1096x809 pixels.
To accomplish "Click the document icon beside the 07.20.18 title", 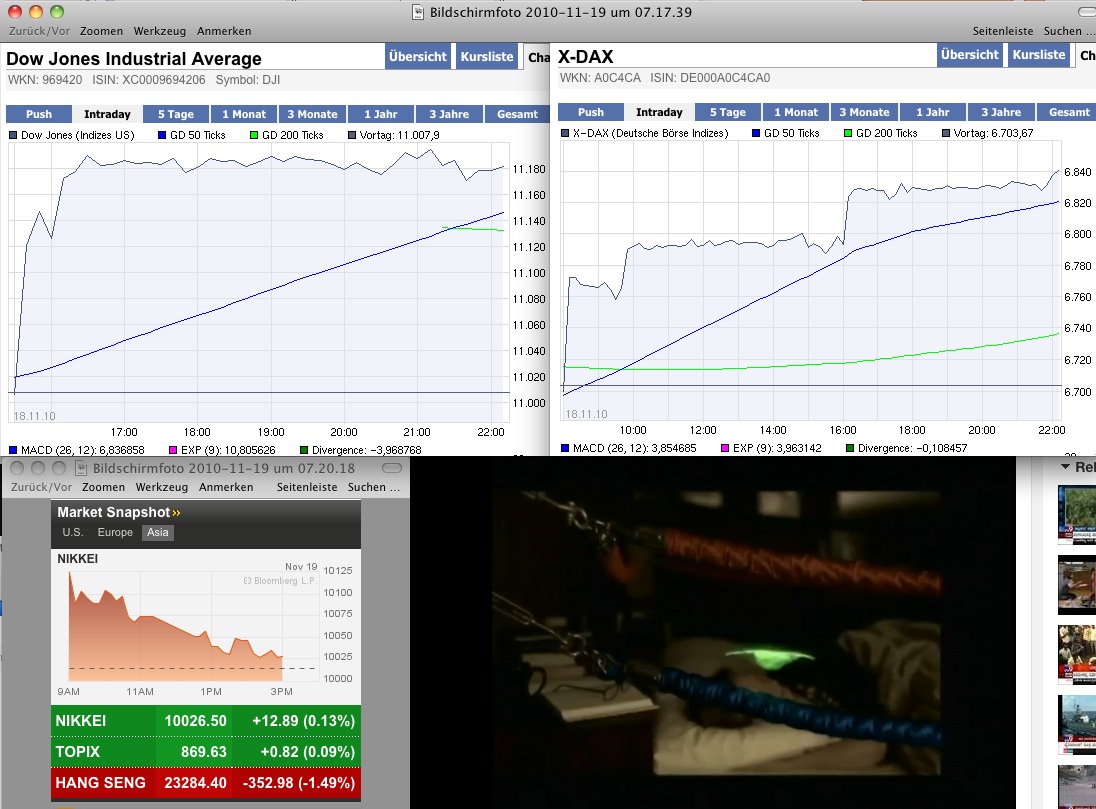I will 81,468.
